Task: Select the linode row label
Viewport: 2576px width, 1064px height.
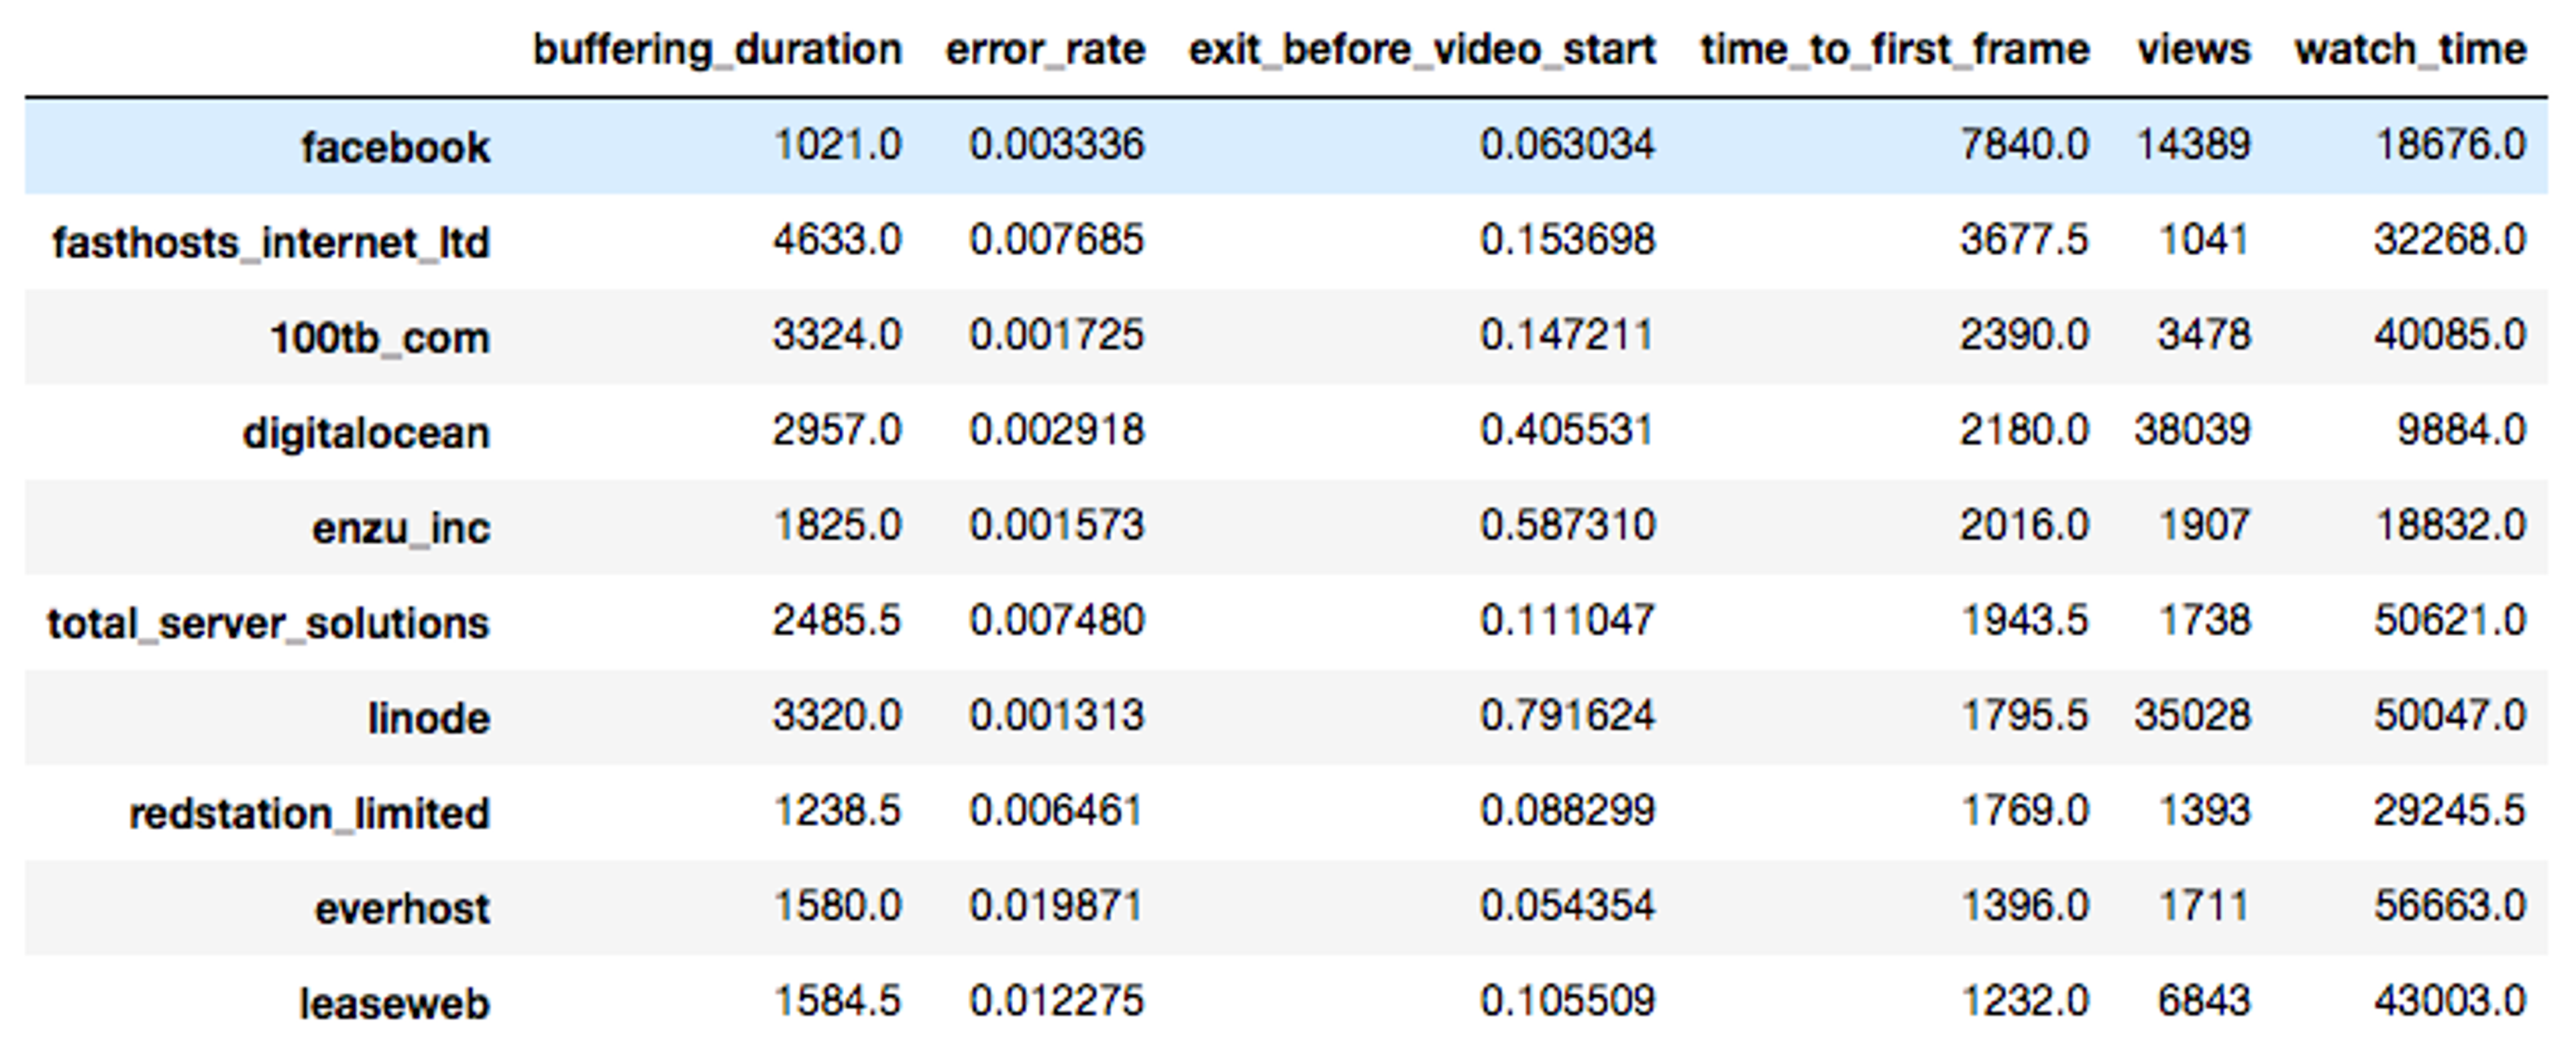Action: tap(429, 718)
